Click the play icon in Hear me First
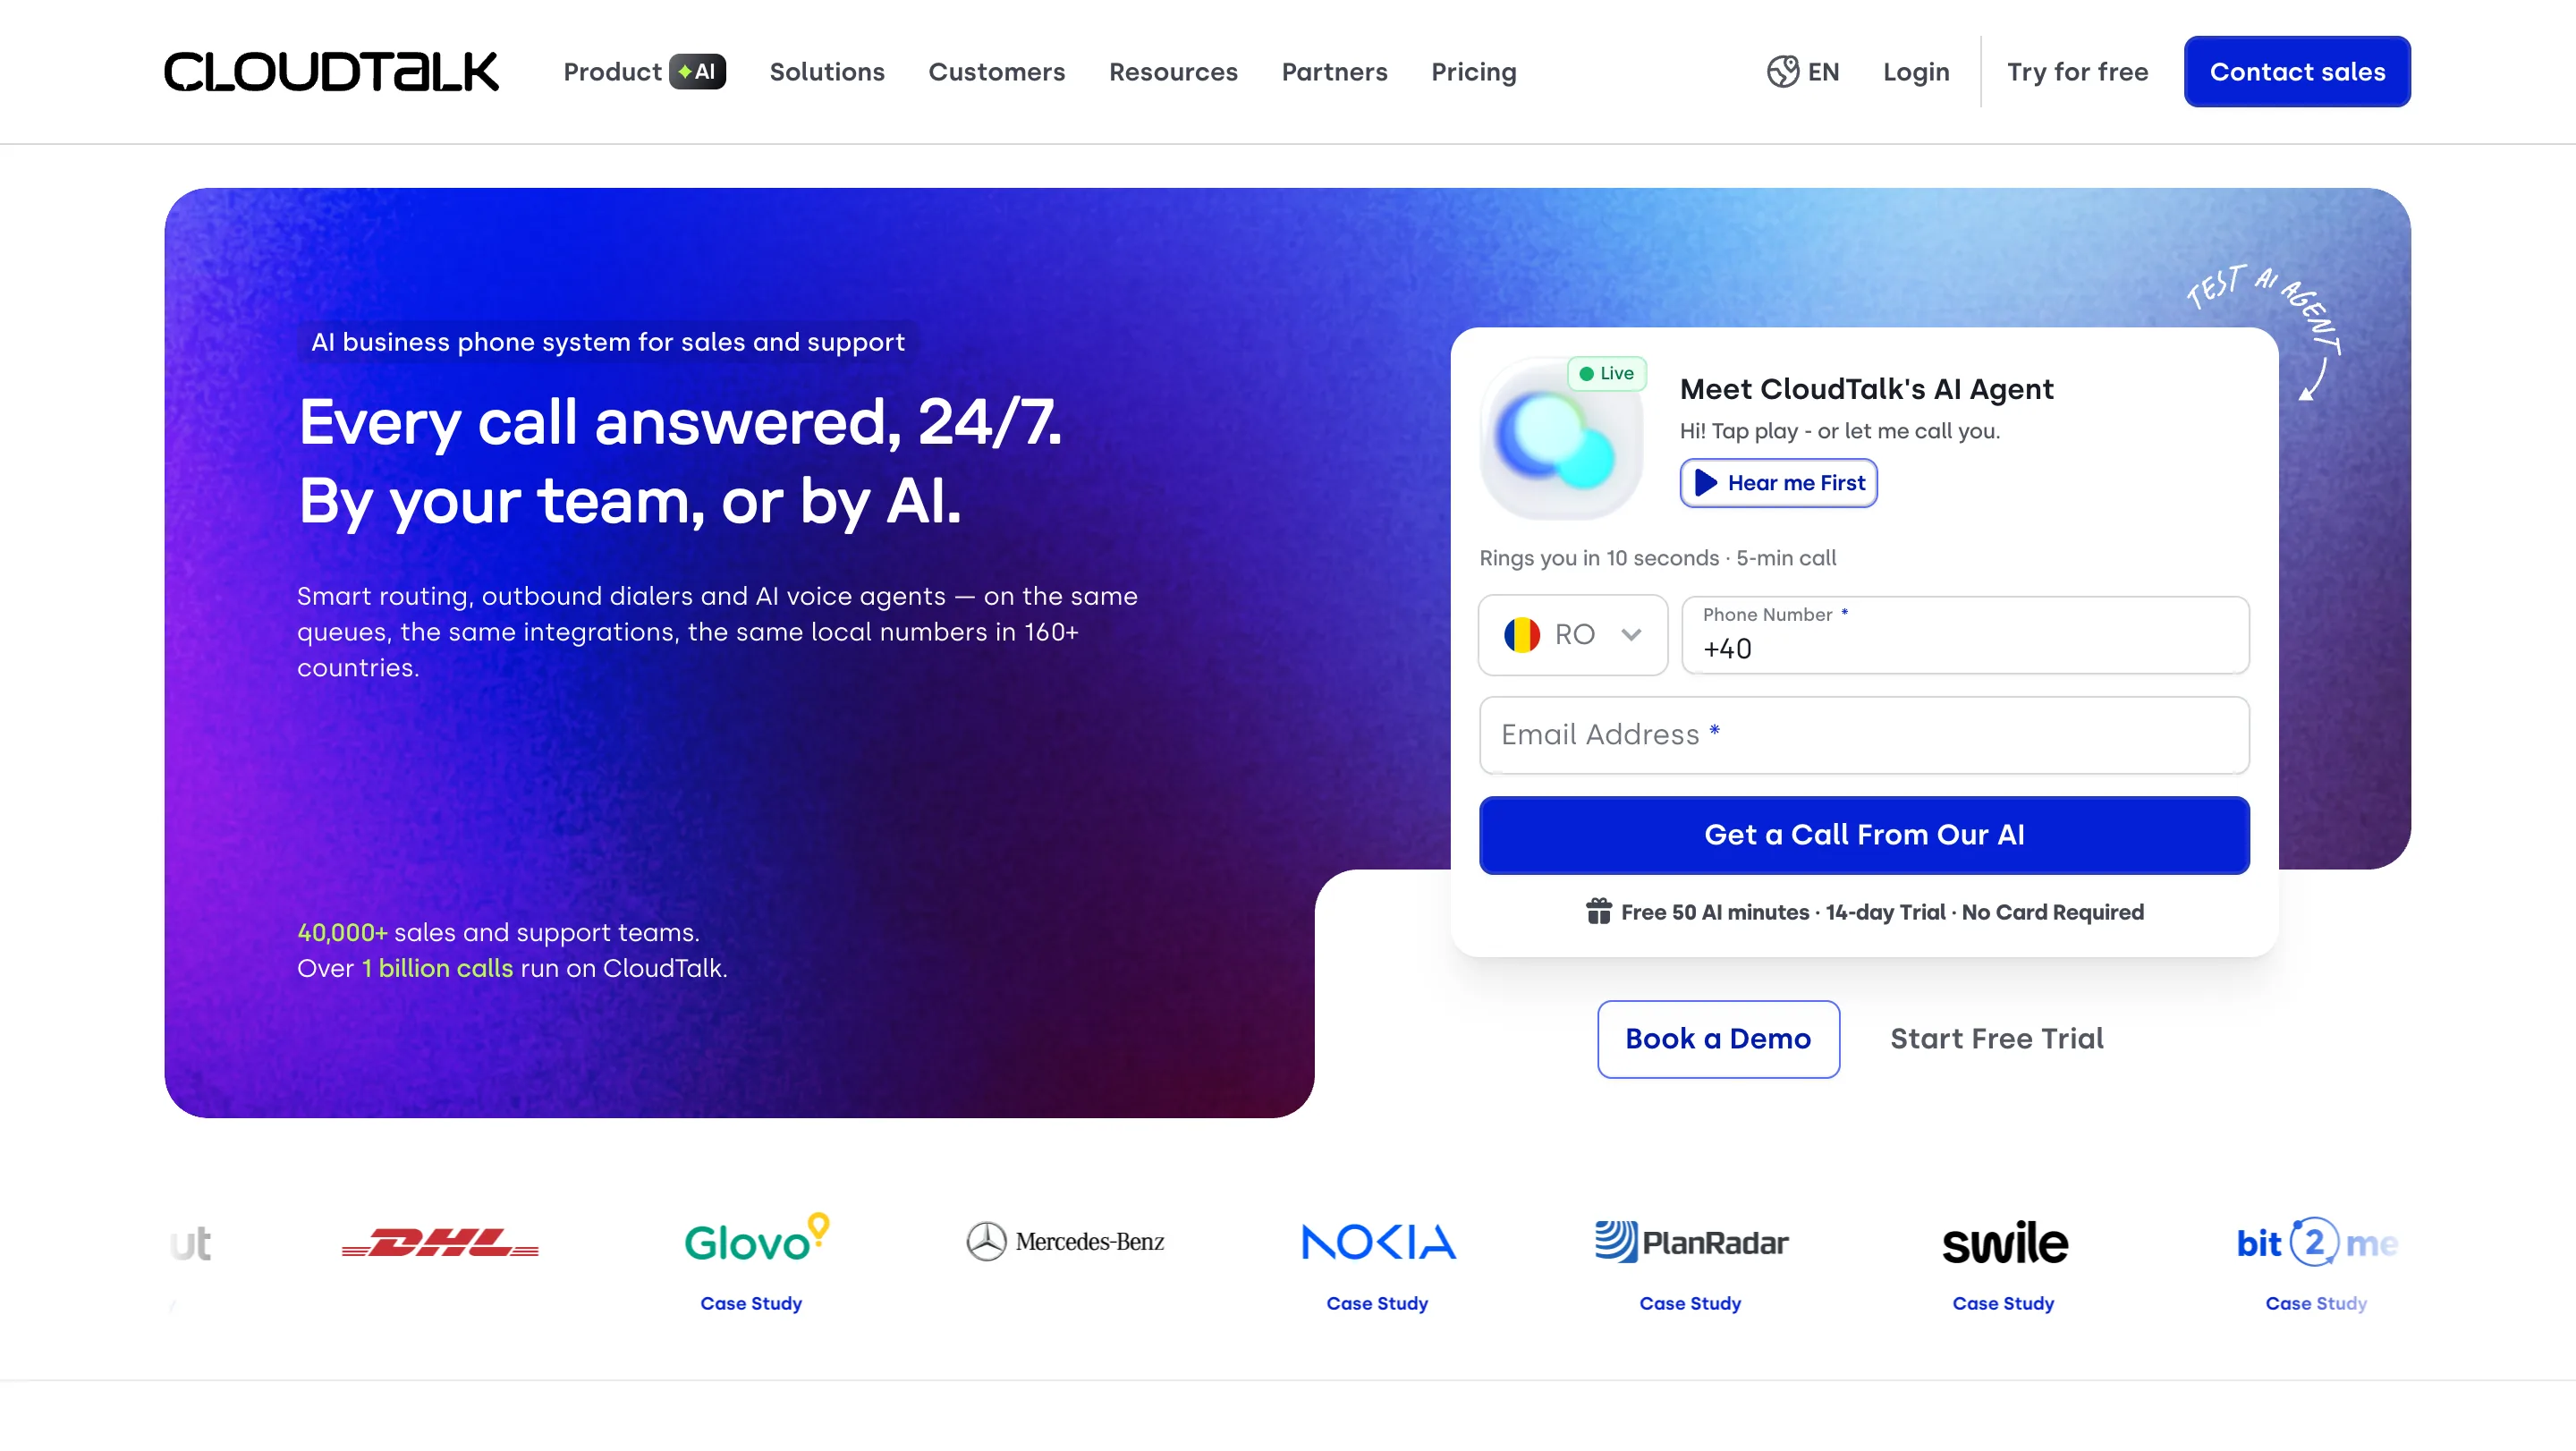This screenshot has width=2576, height=1451. [x=1706, y=483]
